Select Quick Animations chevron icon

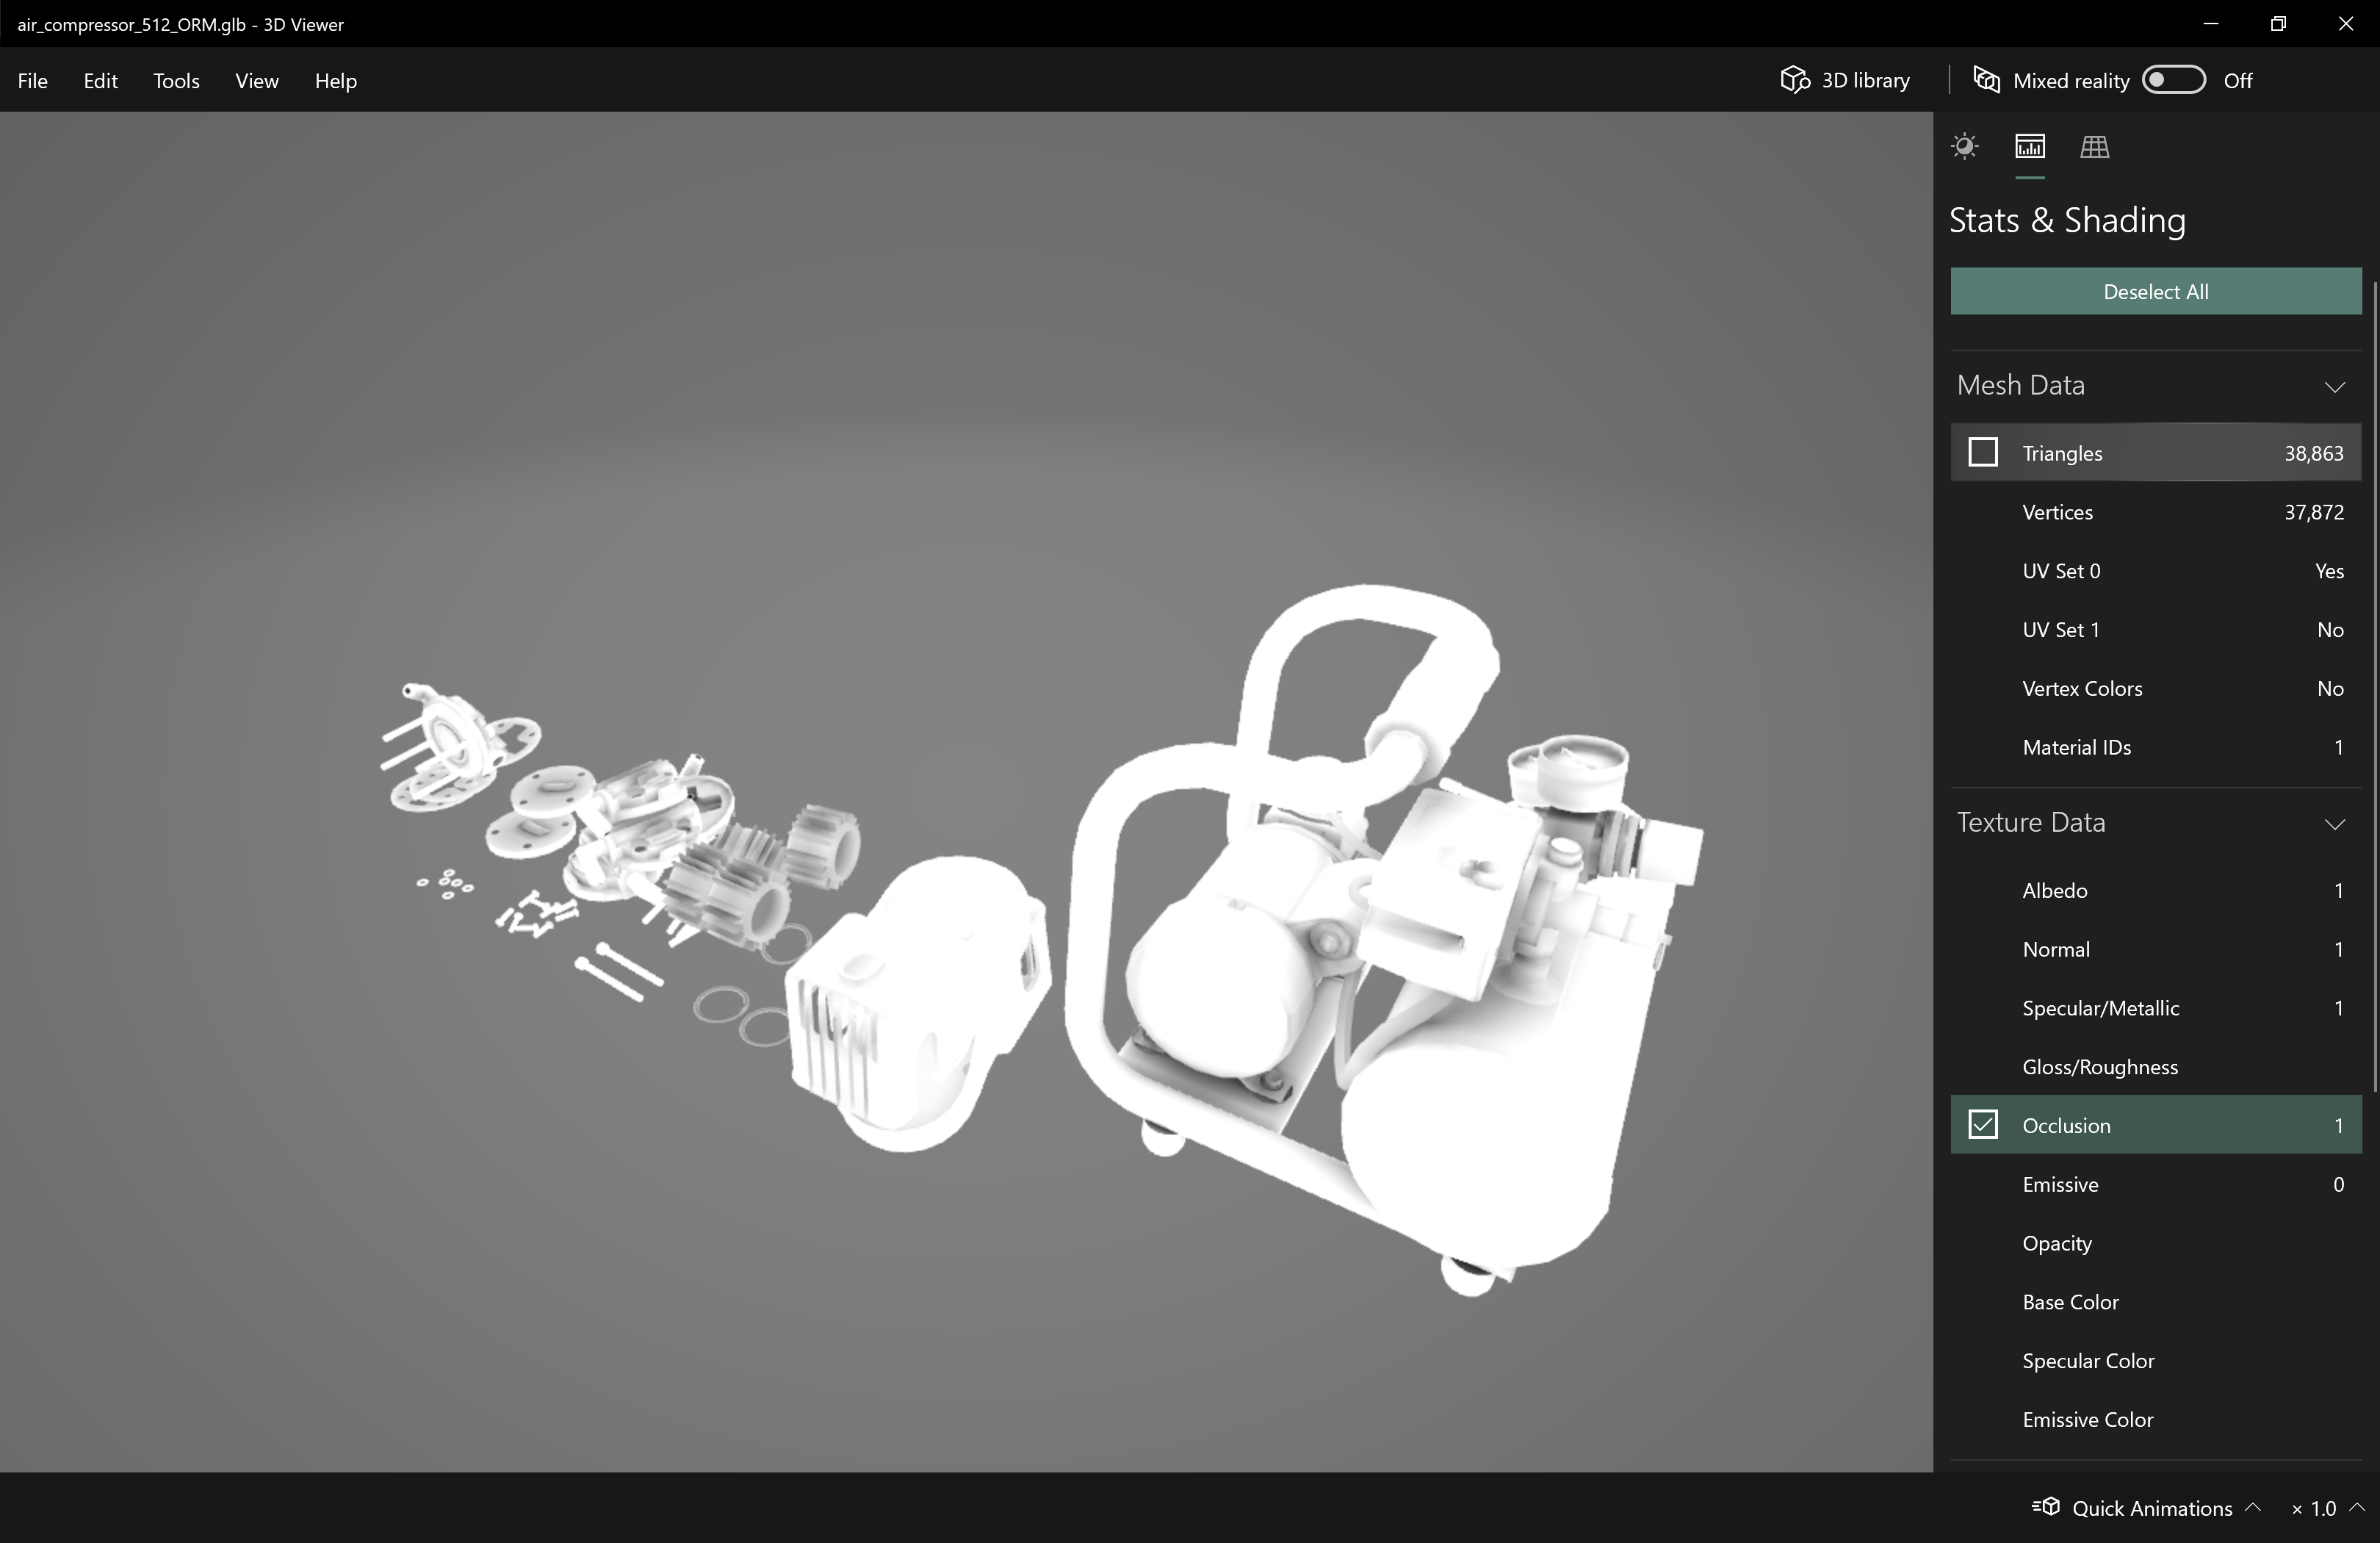pos(2254,1506)
